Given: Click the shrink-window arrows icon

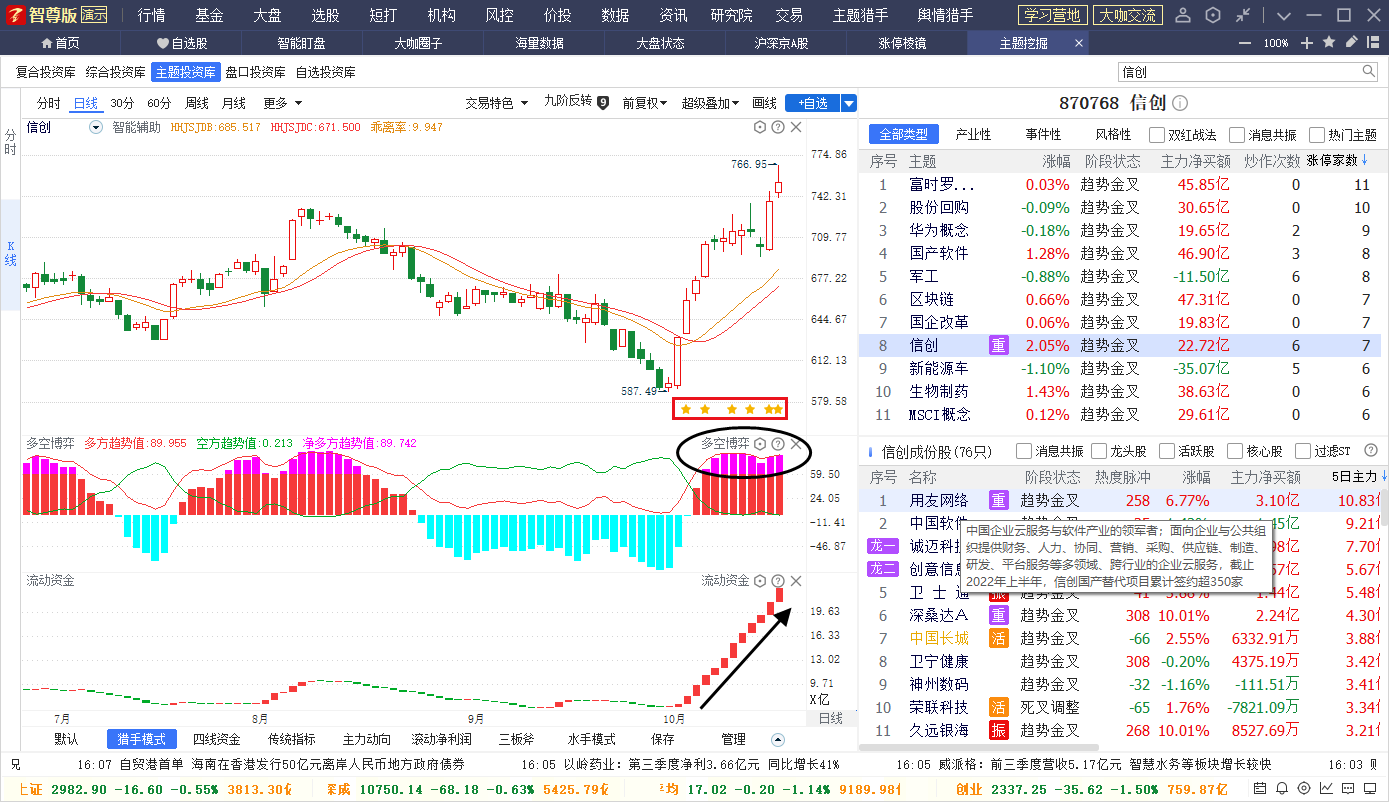Looking at the screenshot, I should [x=1242, y=15].
